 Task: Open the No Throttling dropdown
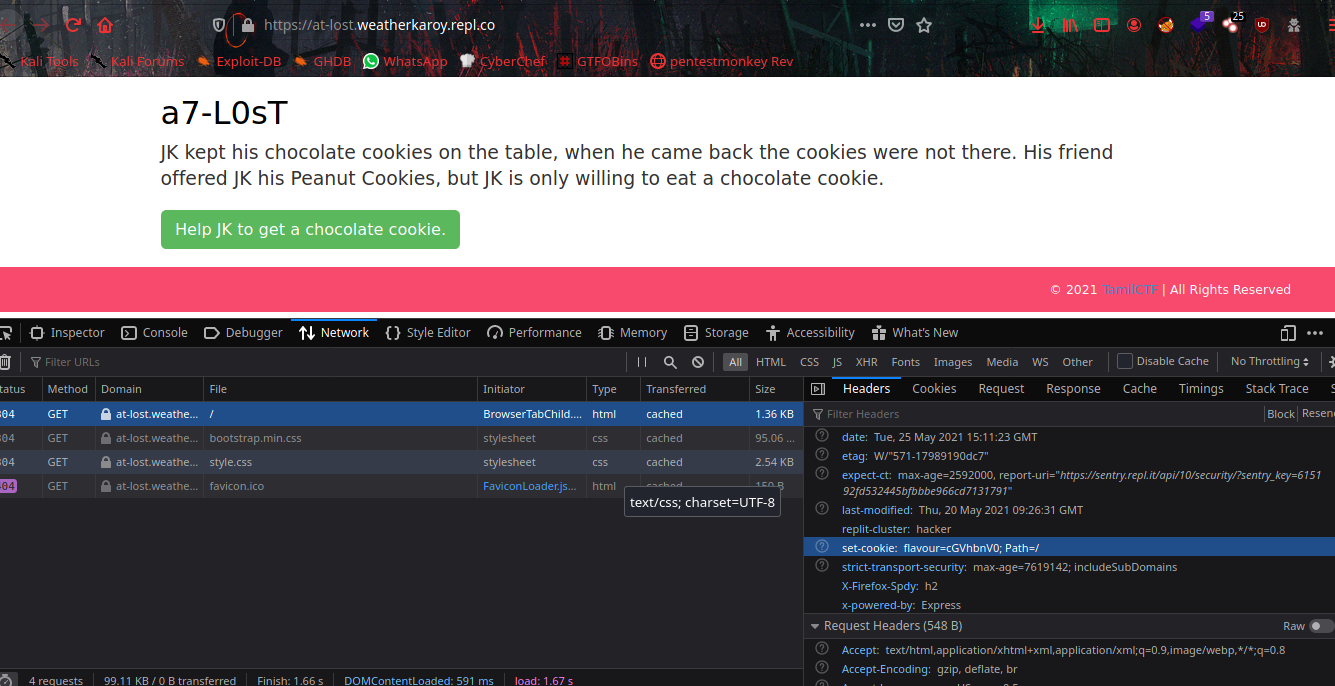pyautogui.click(x=1270, y=361)
